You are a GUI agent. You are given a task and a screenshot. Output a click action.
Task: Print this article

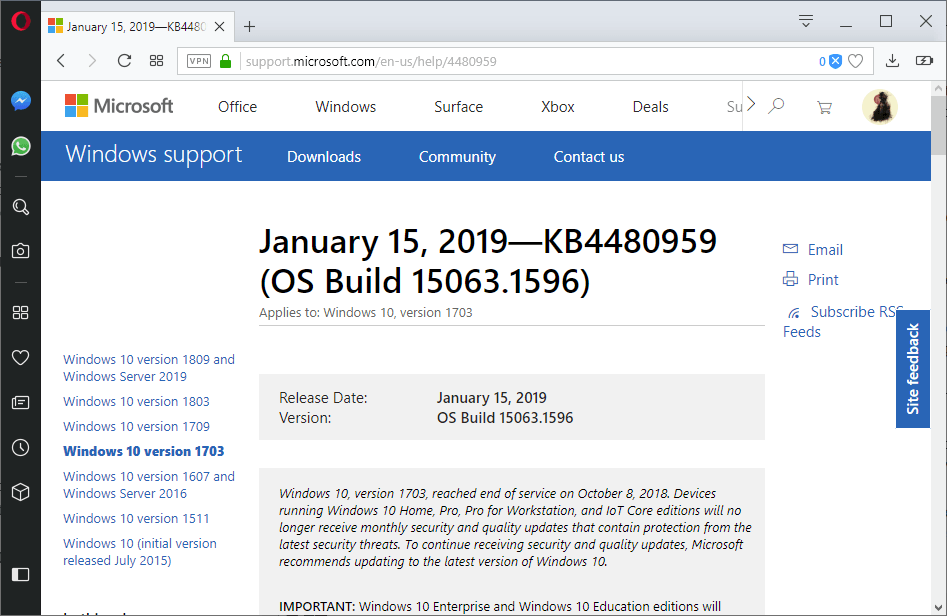(811, 280)
